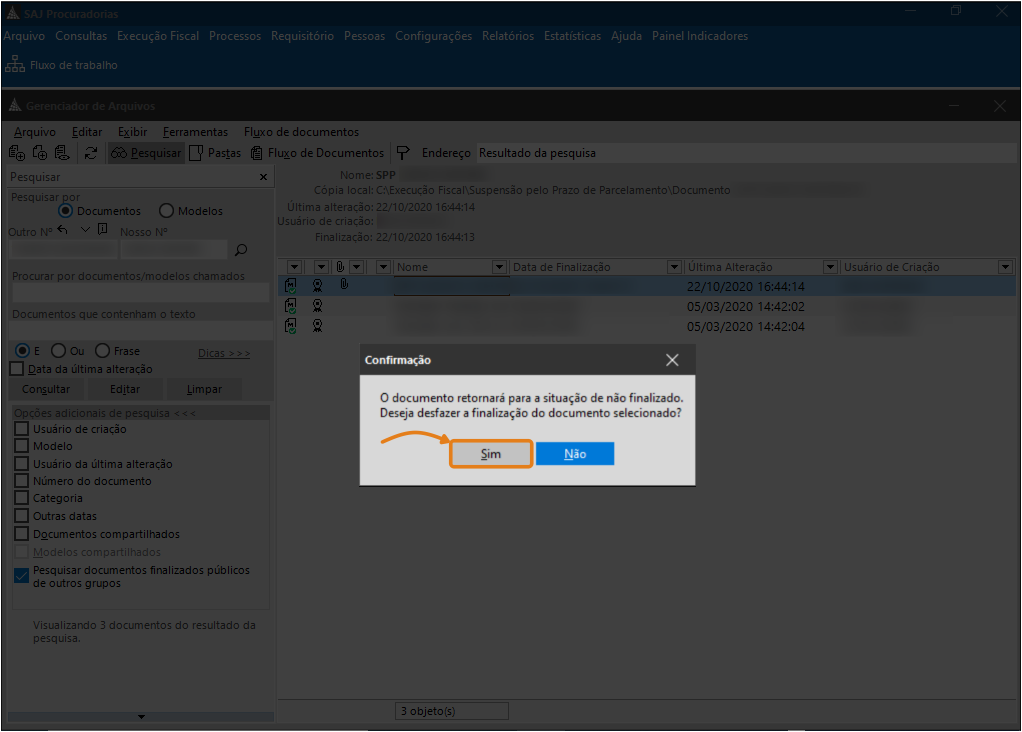Open the Nome column filter dropdown
Screen dimensions: 1022x732
(x=499, y=267)
